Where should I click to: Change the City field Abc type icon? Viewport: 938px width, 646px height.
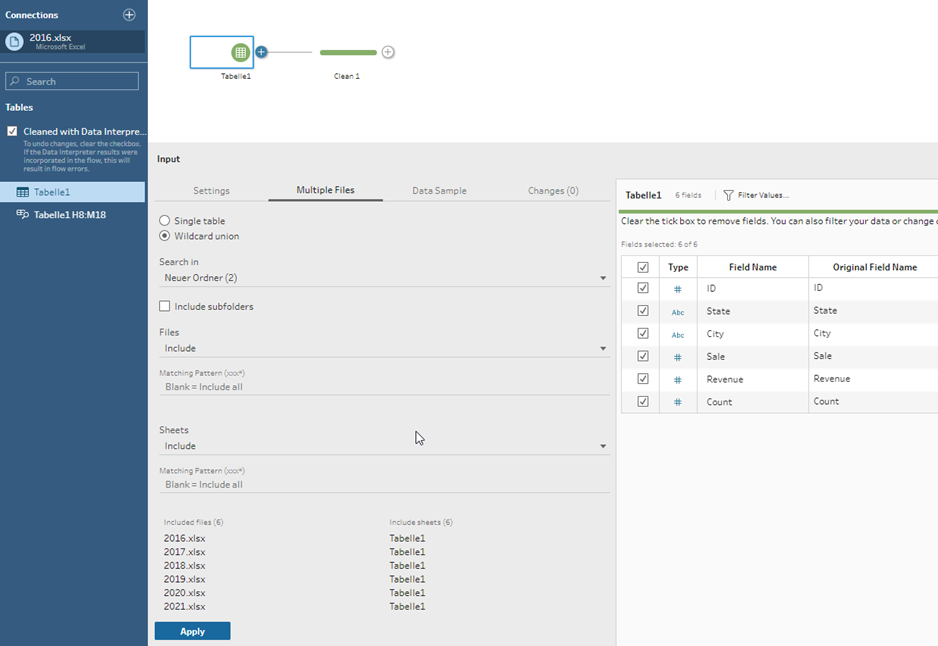pos(678,335)
